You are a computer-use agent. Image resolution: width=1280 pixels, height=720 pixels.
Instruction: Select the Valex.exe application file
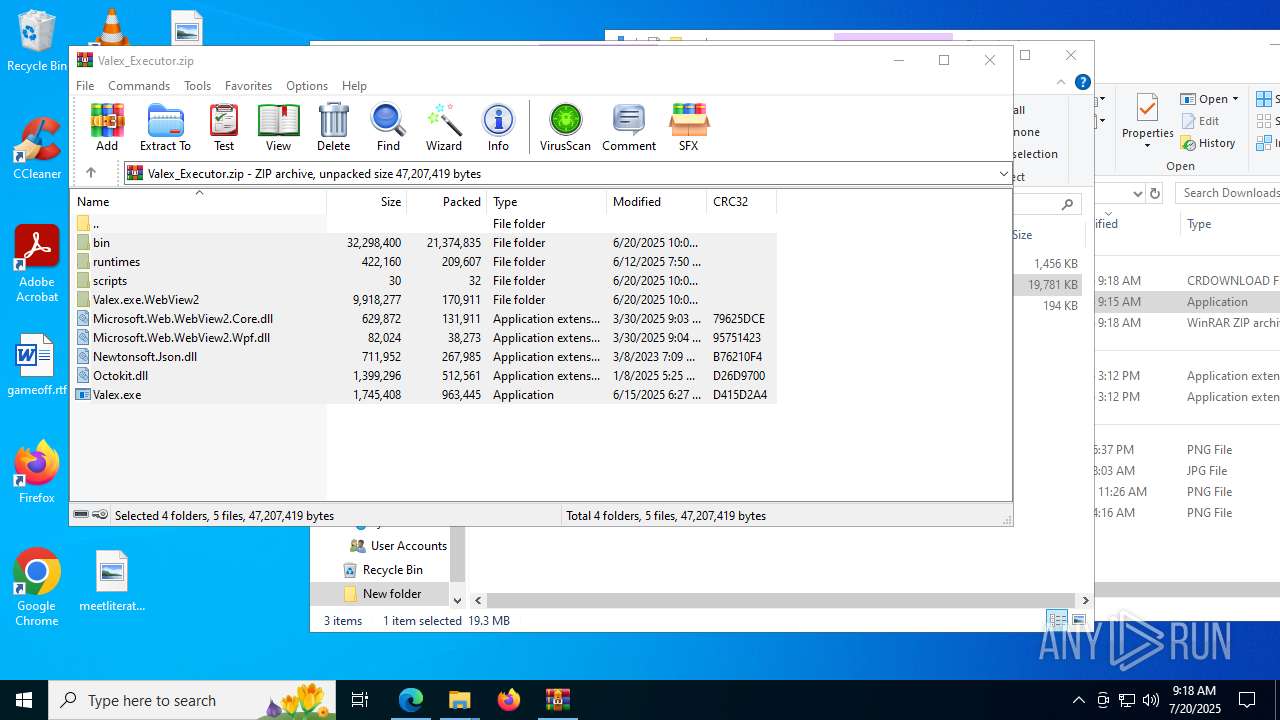pos(423,394)
